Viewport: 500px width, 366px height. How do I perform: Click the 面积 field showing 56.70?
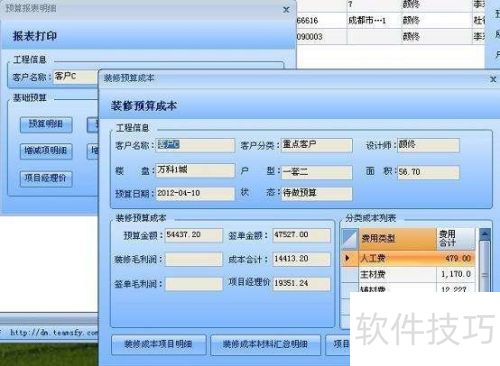pyautogui.click(x=428, y=172)
